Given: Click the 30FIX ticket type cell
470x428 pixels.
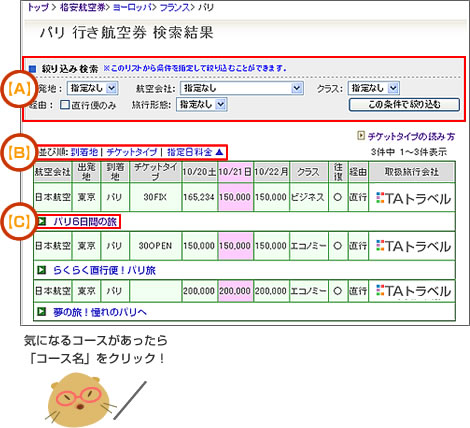Looking at the screenshot, I should [155, 197].
